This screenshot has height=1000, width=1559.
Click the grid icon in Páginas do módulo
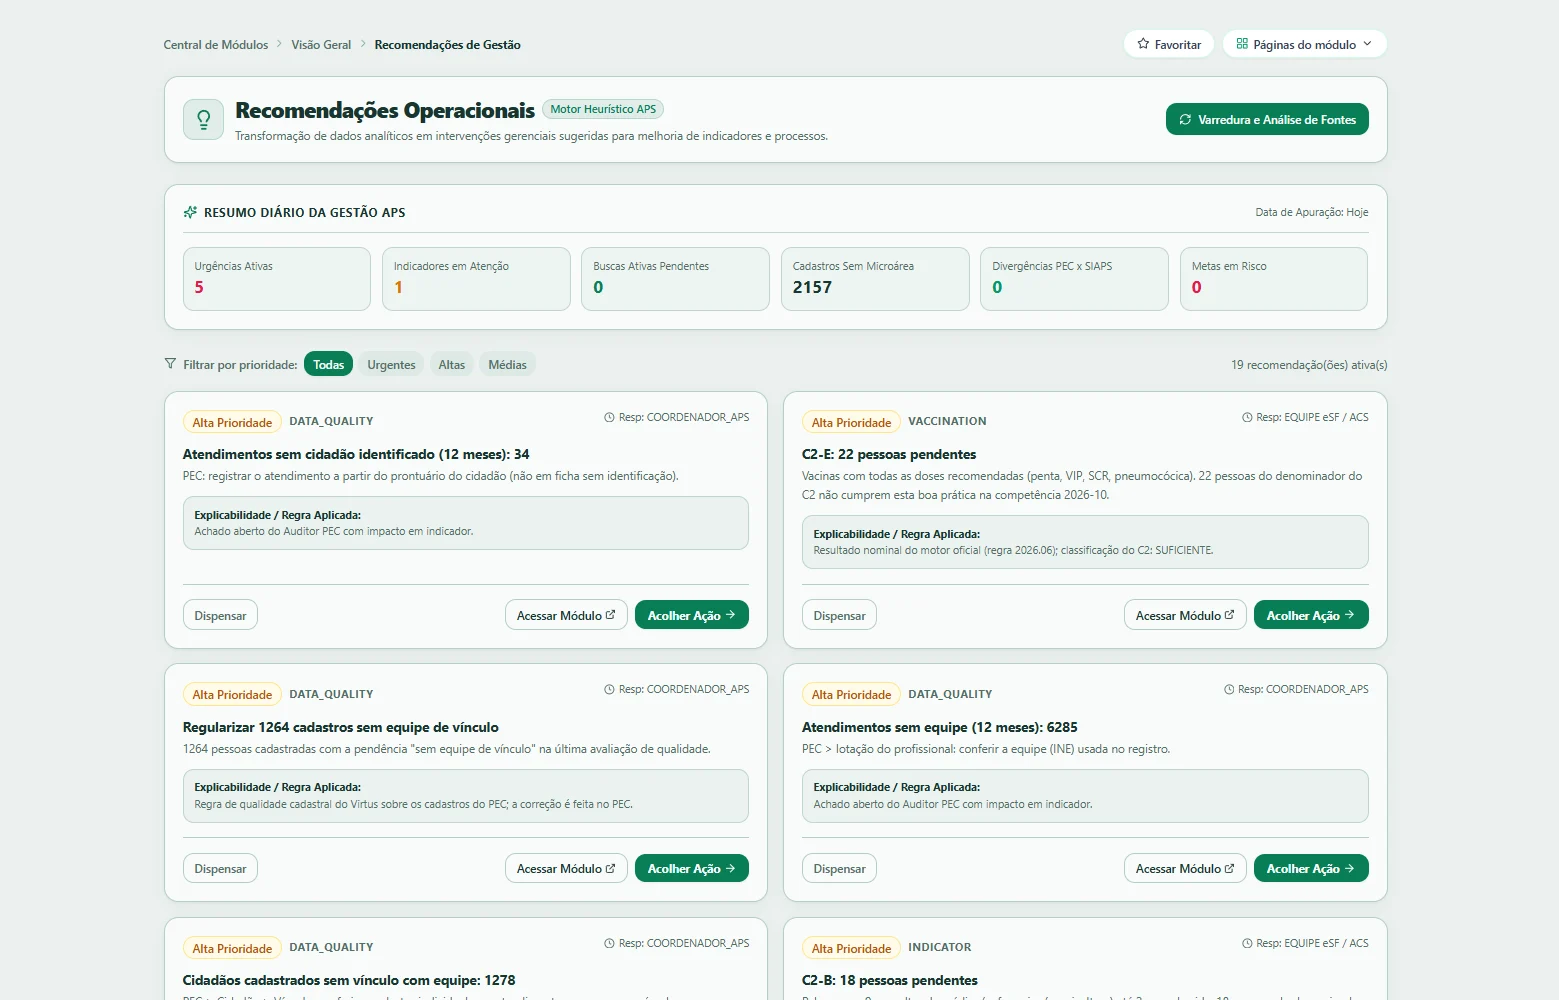(1242, 44)
